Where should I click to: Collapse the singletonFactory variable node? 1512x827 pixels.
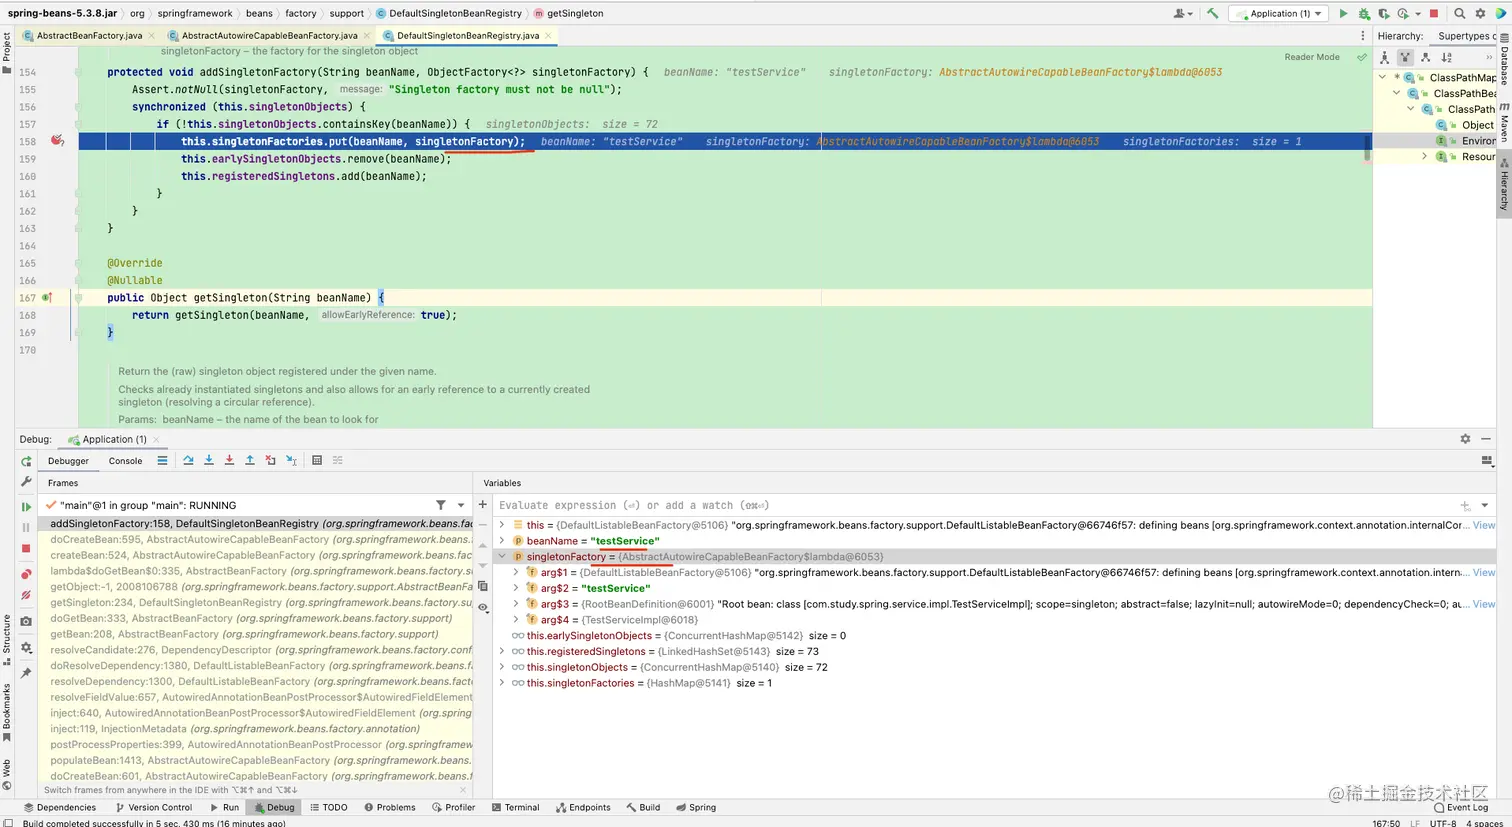(x=502, y=557)
